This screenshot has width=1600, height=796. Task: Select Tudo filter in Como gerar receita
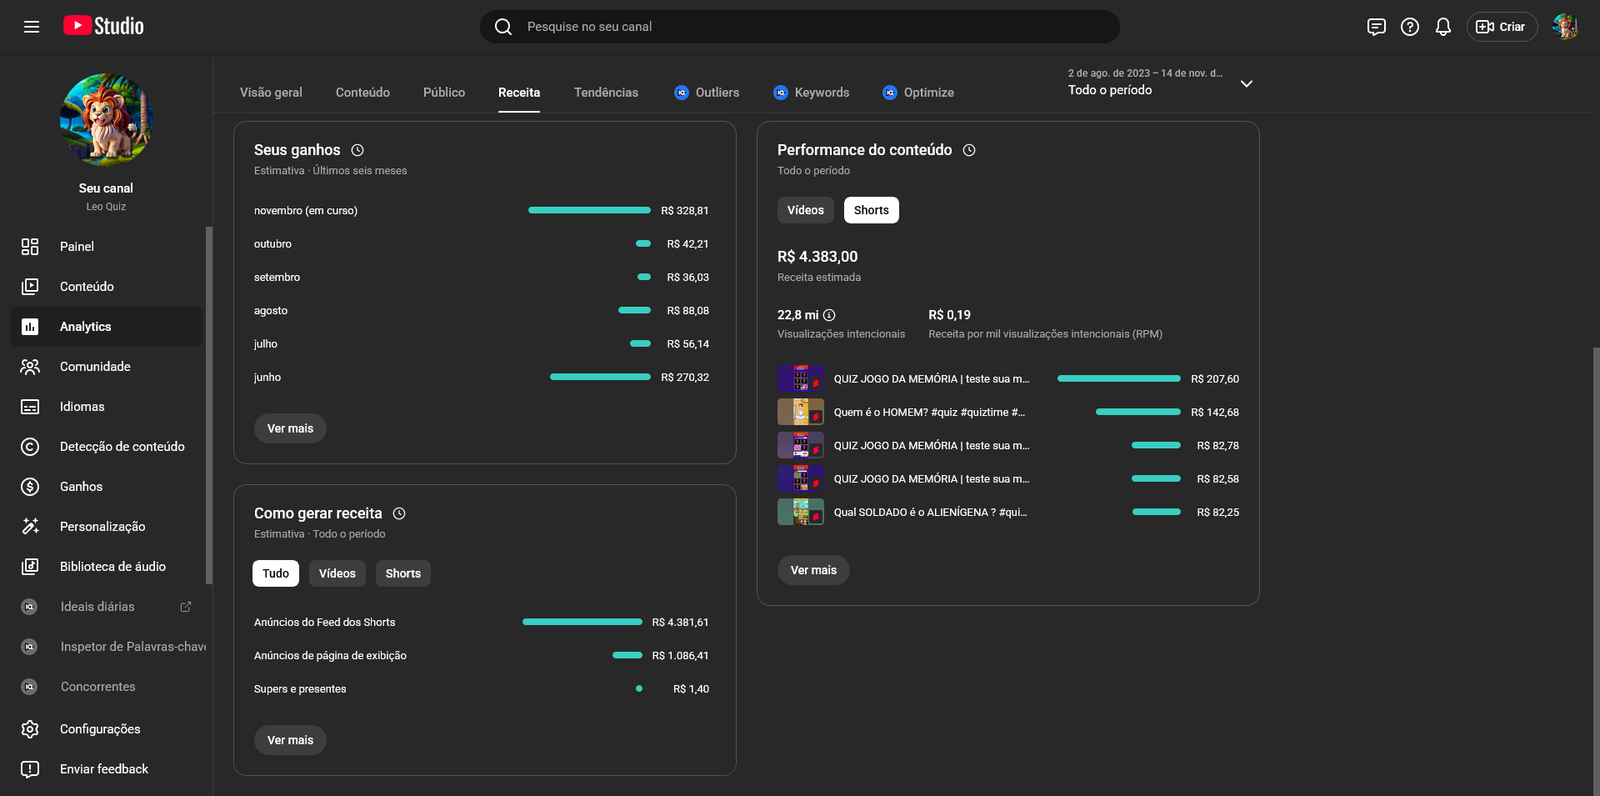[x=275, y=573]
